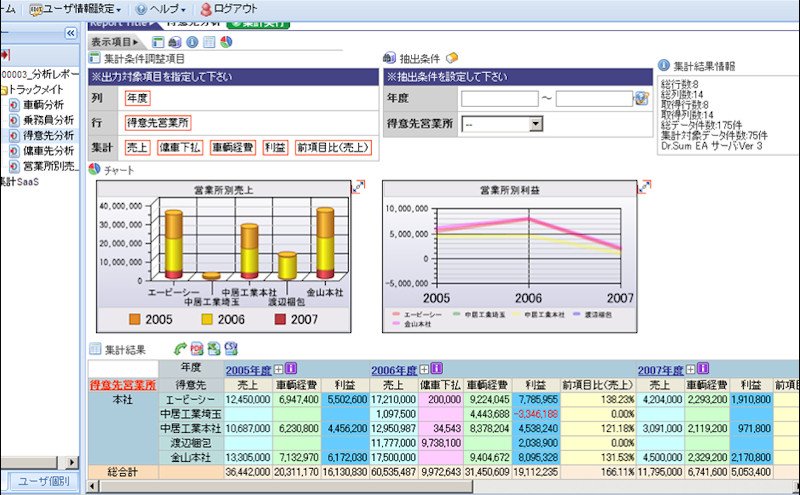The image size is (800, 495).
Task: Click the red 得意先営業所 table header link
Action: tap(123, 385)
